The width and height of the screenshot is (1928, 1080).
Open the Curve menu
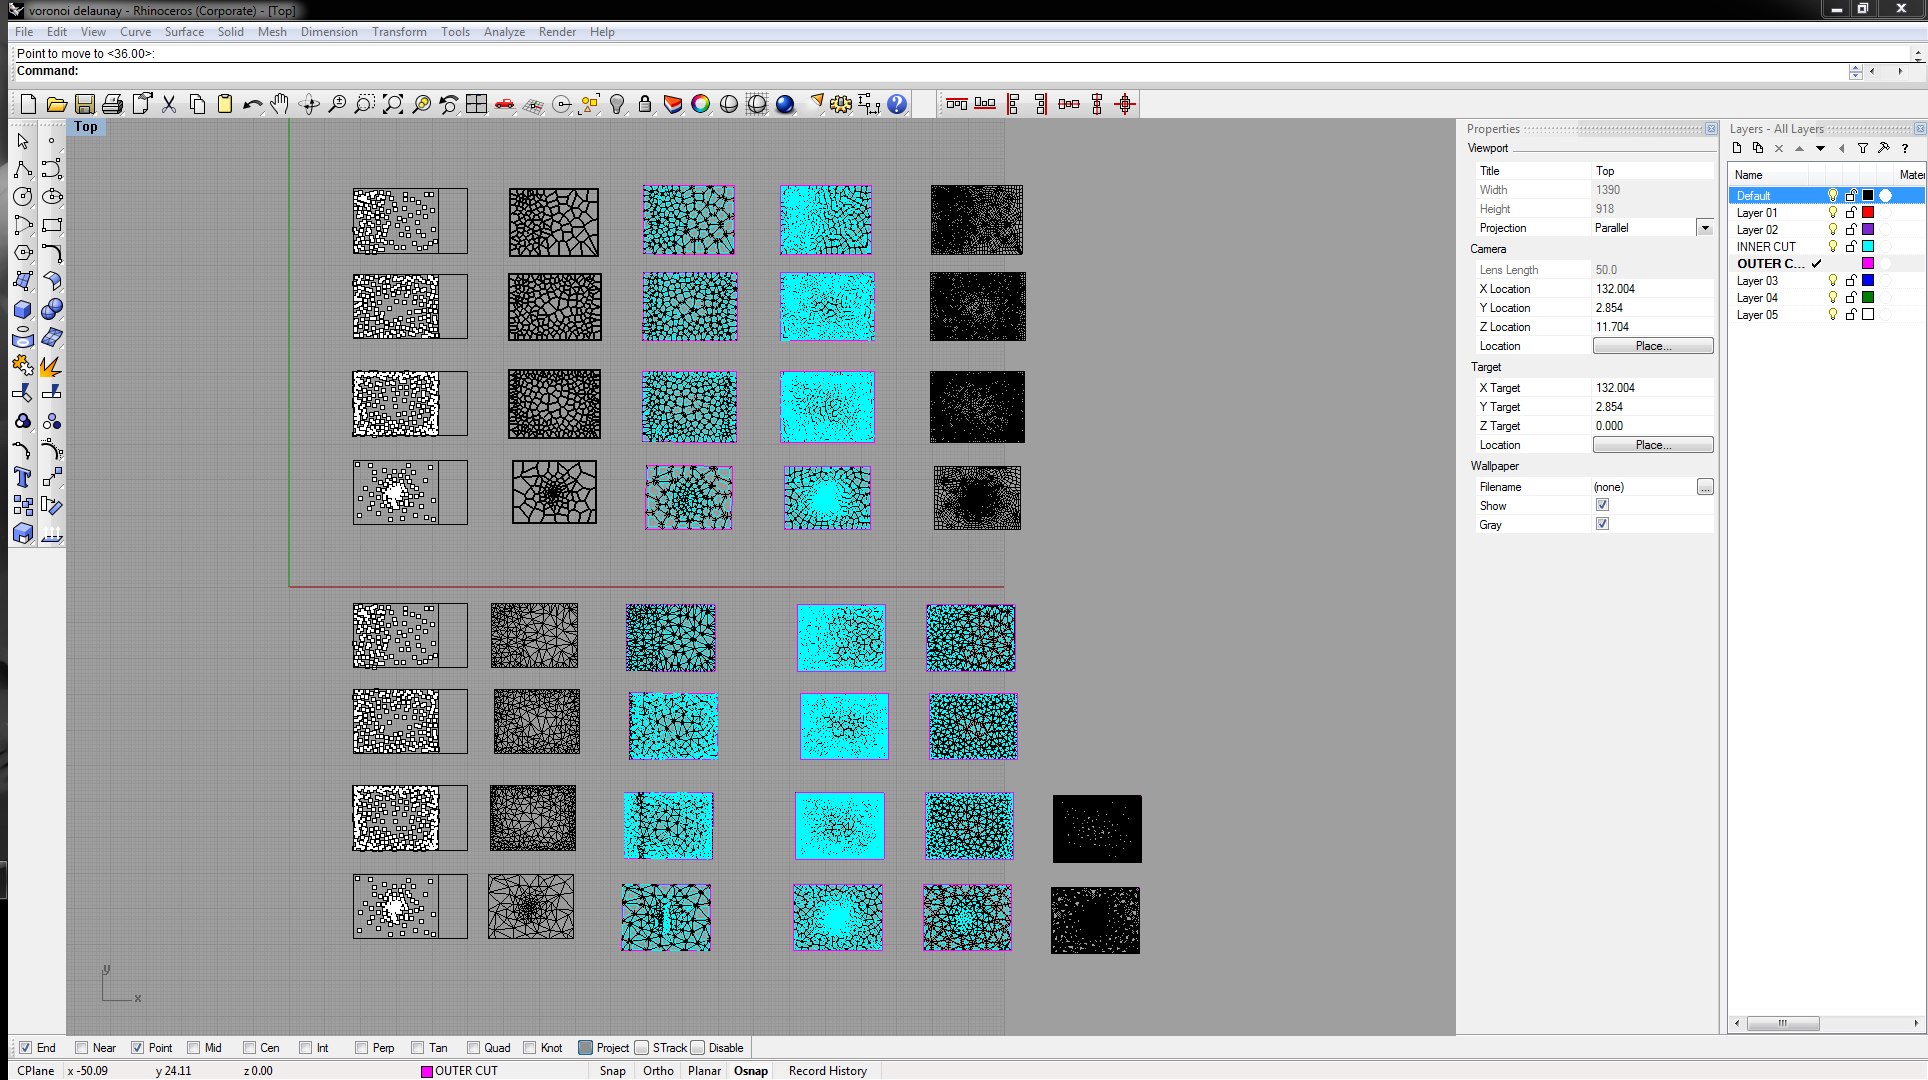136,32
